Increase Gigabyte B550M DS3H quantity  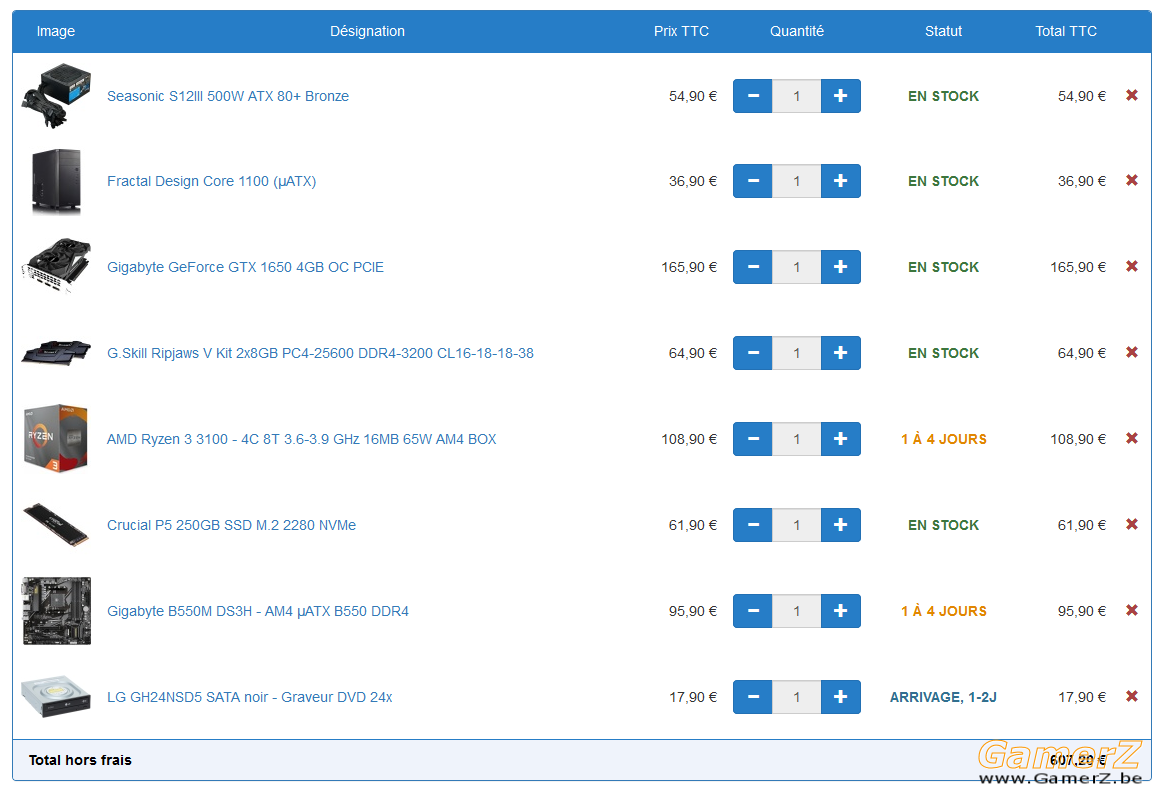tap(840, 611)
